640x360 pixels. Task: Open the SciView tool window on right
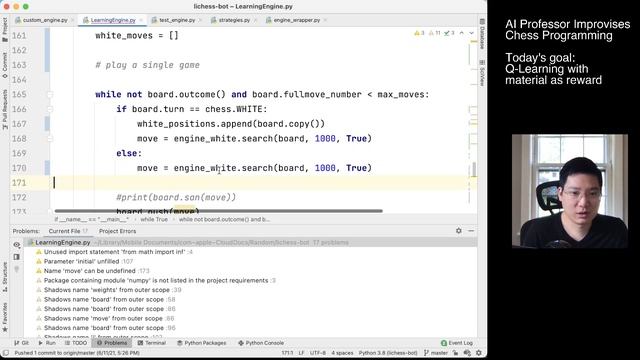482,73
